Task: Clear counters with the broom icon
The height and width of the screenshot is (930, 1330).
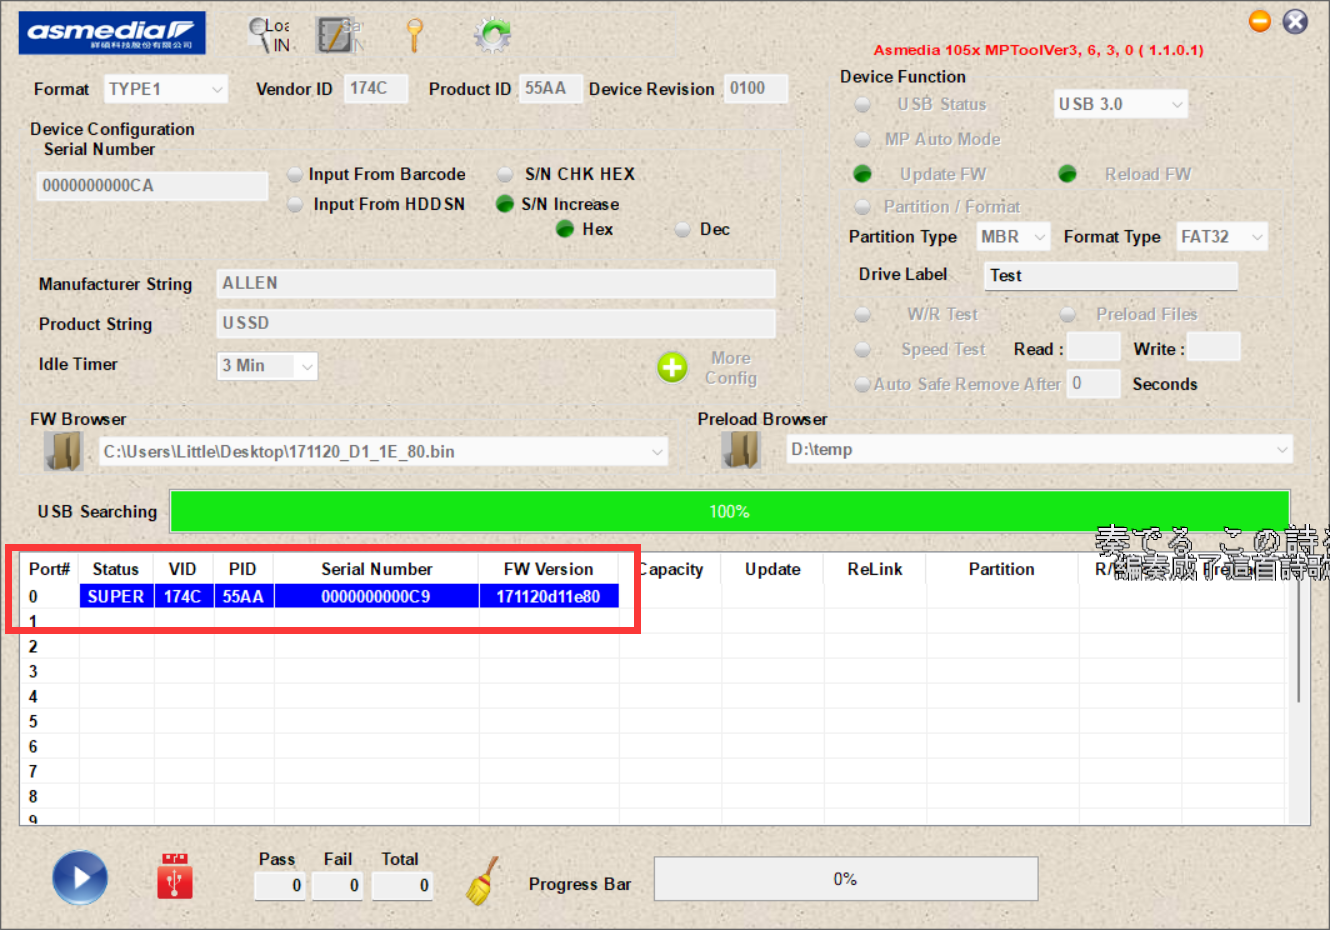Action: pyautogui.click(x=483, y=881)
